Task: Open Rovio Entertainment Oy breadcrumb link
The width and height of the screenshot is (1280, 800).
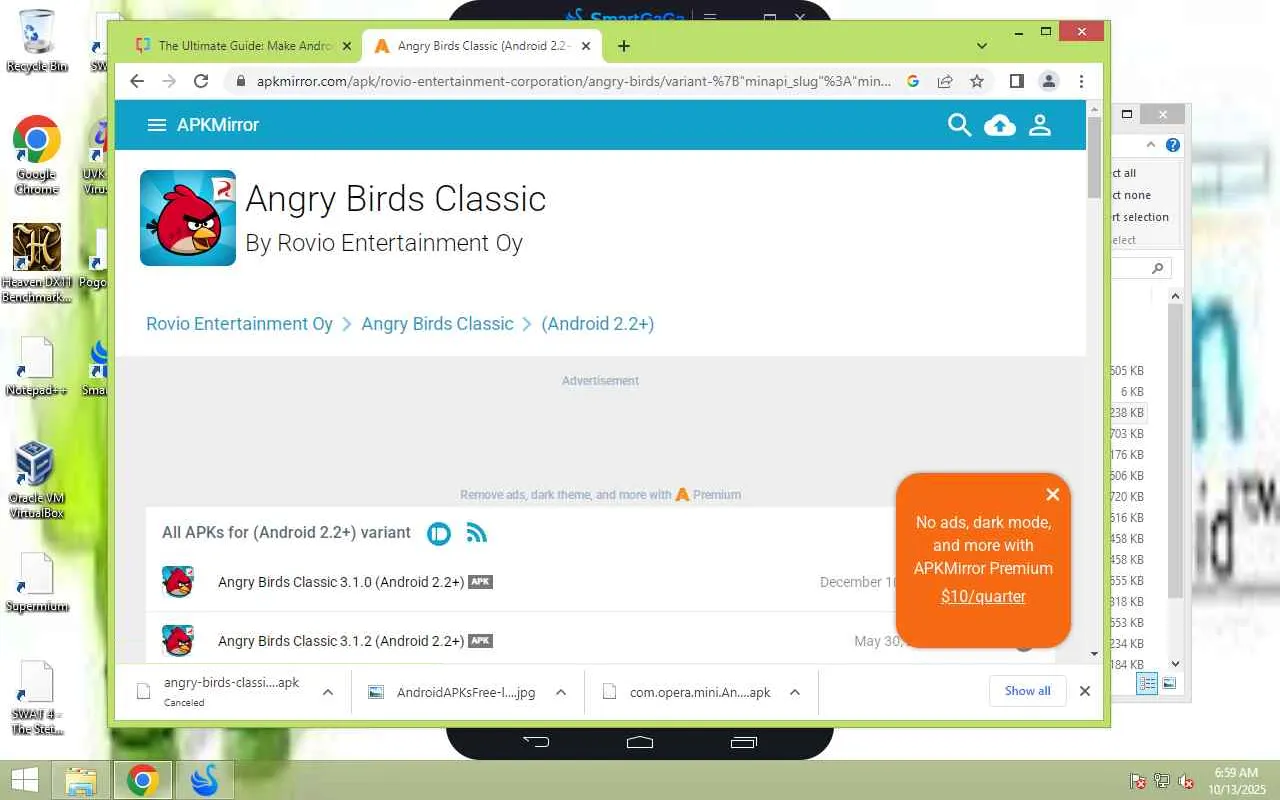Action: coord(239,324)
